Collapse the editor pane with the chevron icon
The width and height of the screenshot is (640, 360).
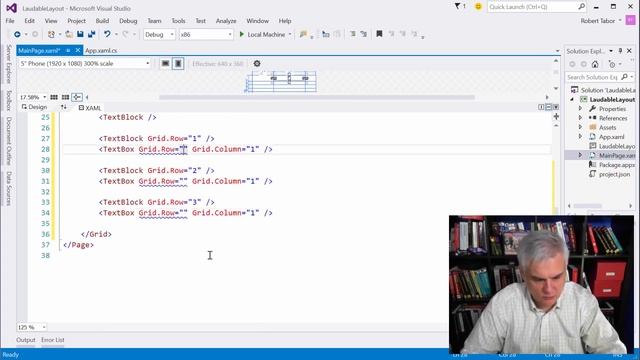pos(556,107)
